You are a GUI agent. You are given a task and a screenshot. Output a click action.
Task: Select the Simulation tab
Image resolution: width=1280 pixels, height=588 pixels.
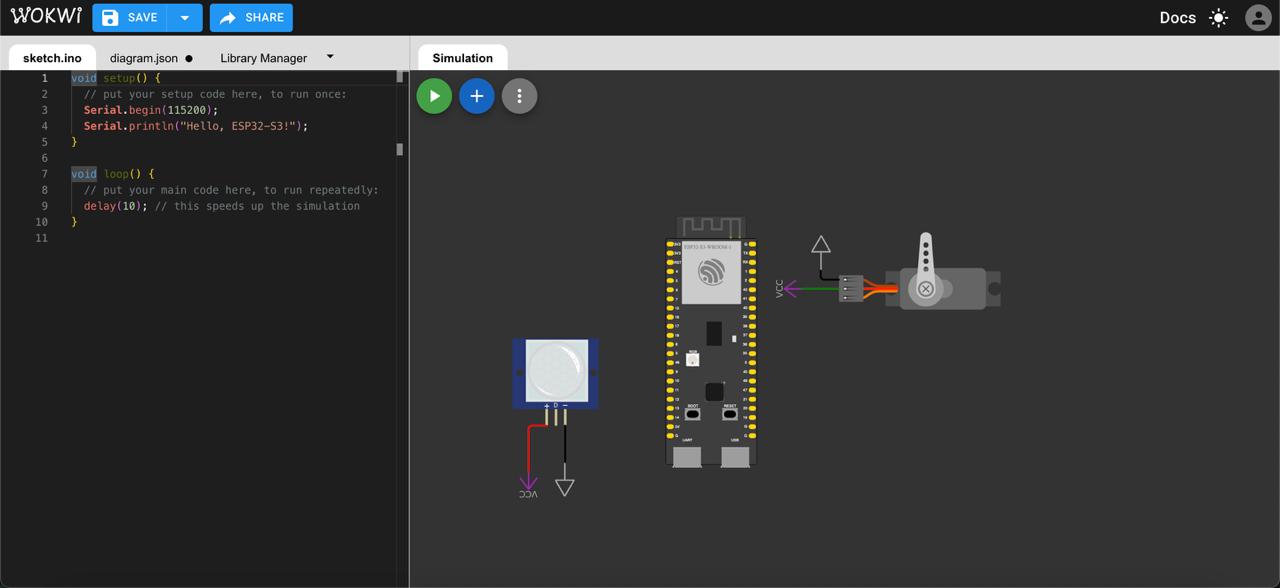tap(462, 58)
